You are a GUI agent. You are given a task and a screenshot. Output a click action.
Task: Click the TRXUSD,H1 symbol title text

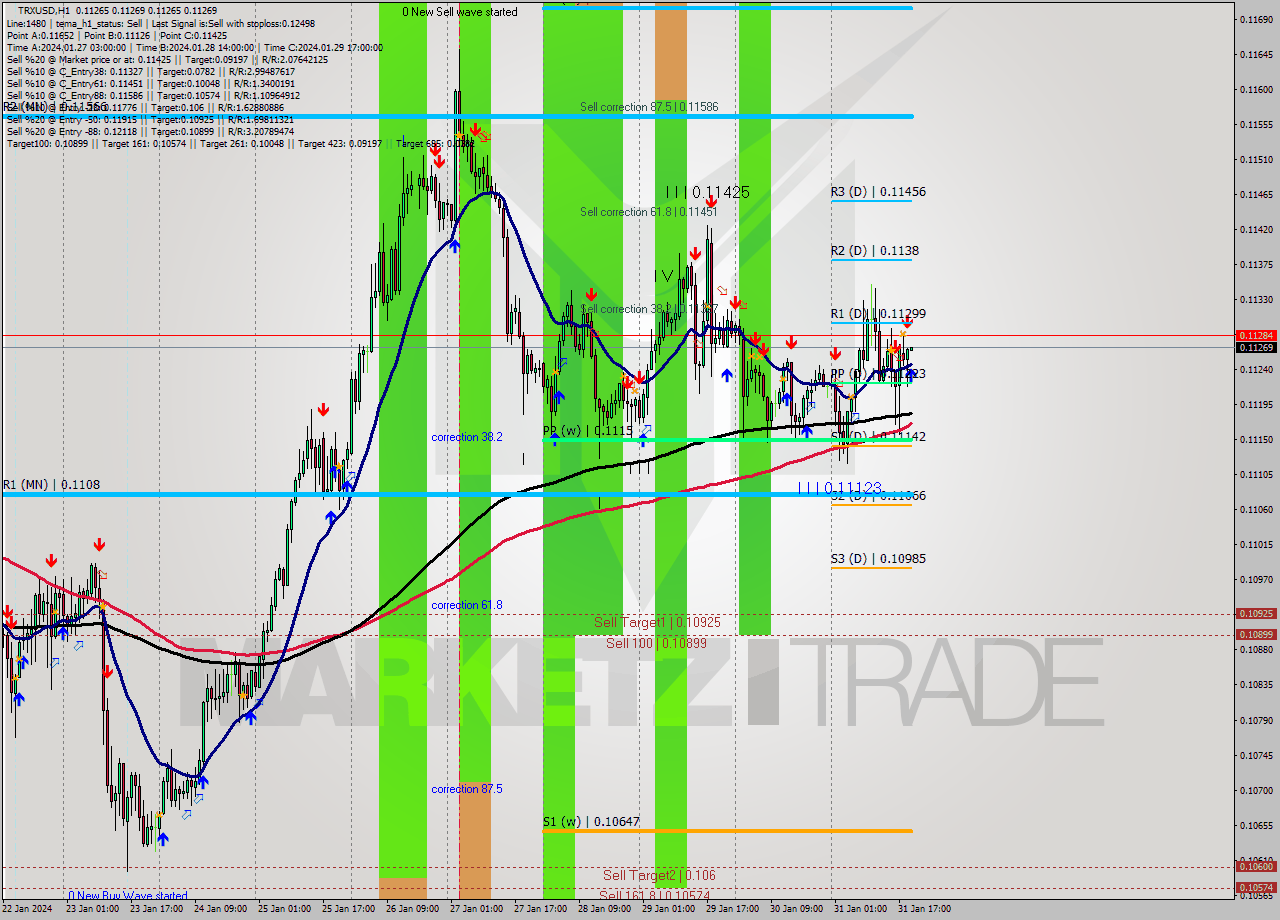click(x=43, y=10)
